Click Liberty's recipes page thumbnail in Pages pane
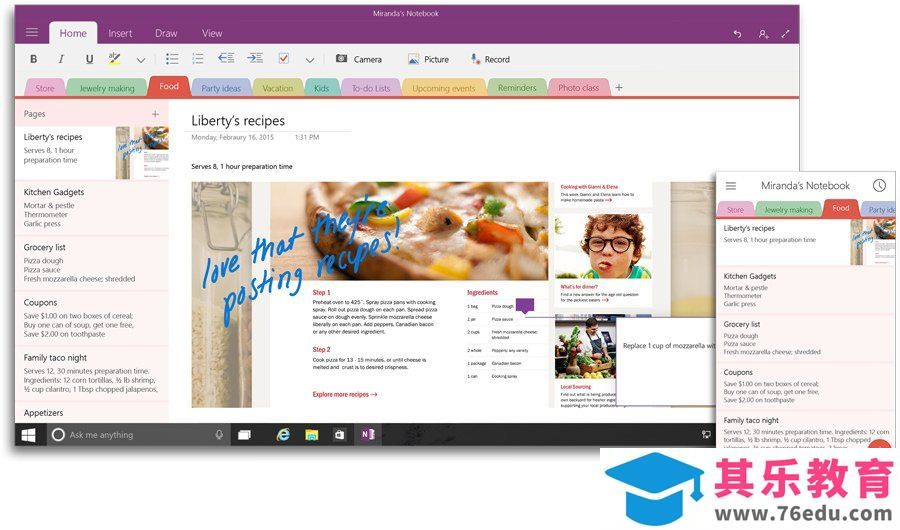 point(142,153)
